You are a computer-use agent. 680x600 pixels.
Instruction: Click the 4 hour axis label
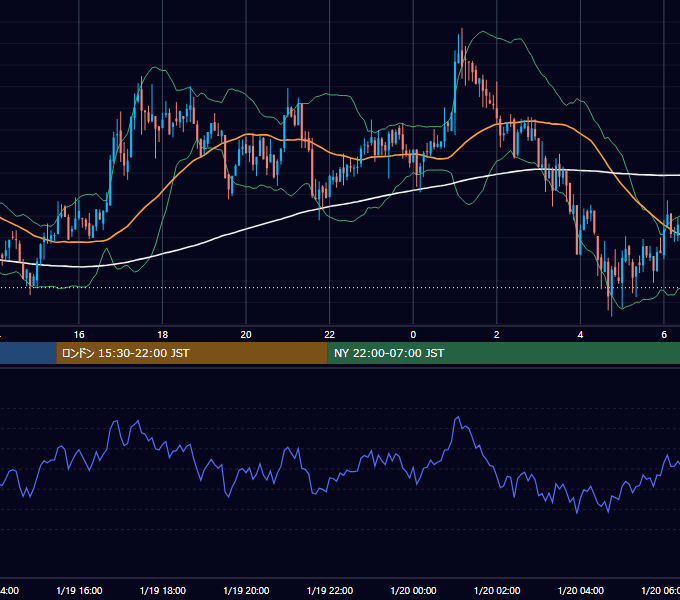tap(580, 335)
